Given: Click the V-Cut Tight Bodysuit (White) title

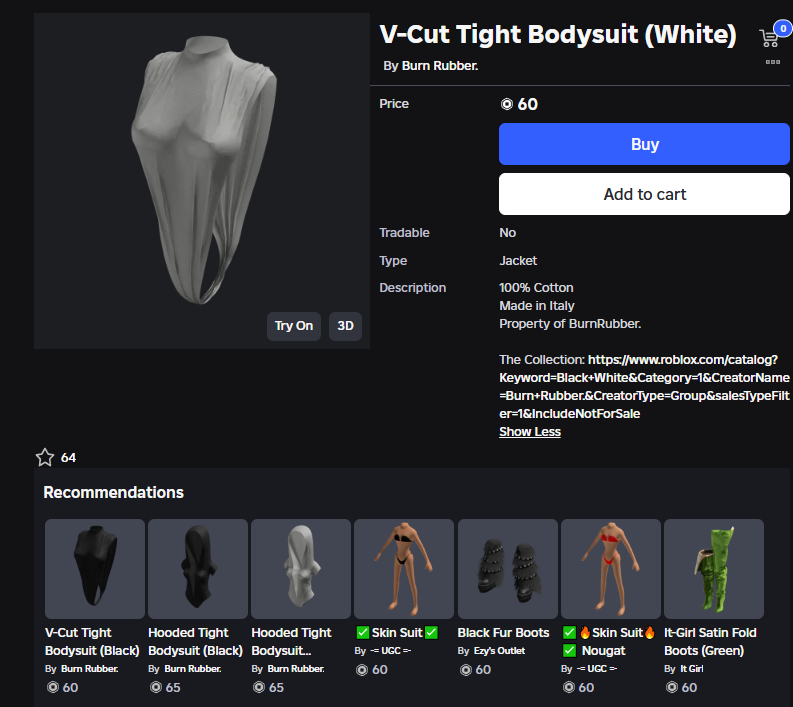Looking at the screenshot, I should tap(558, 34).
